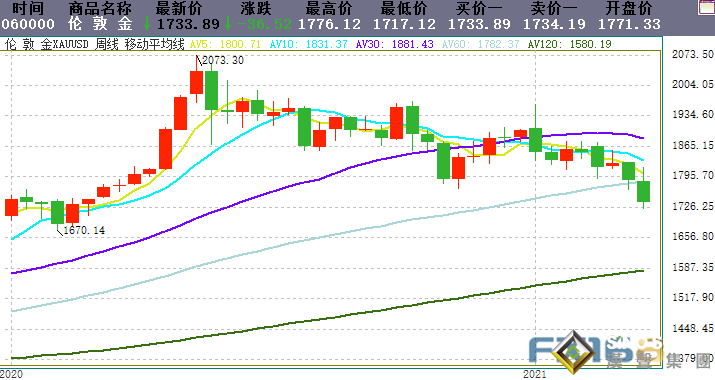Viewport: 715px width, 380px height.
Task: Select the AV120 moving average label
Action: 570,44
